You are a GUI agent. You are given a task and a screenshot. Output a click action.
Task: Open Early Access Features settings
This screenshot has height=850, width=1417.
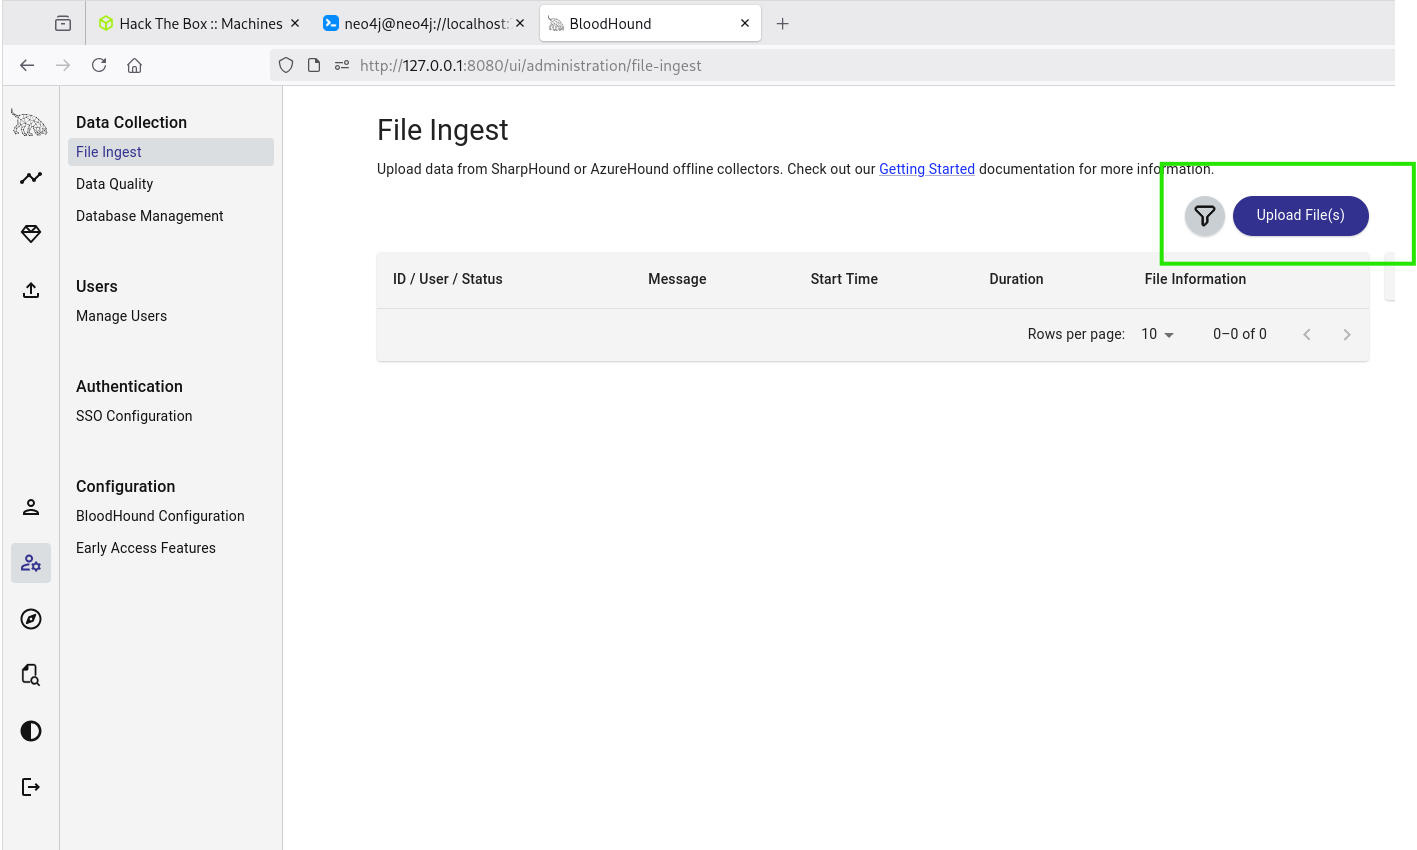coord(146,548)
